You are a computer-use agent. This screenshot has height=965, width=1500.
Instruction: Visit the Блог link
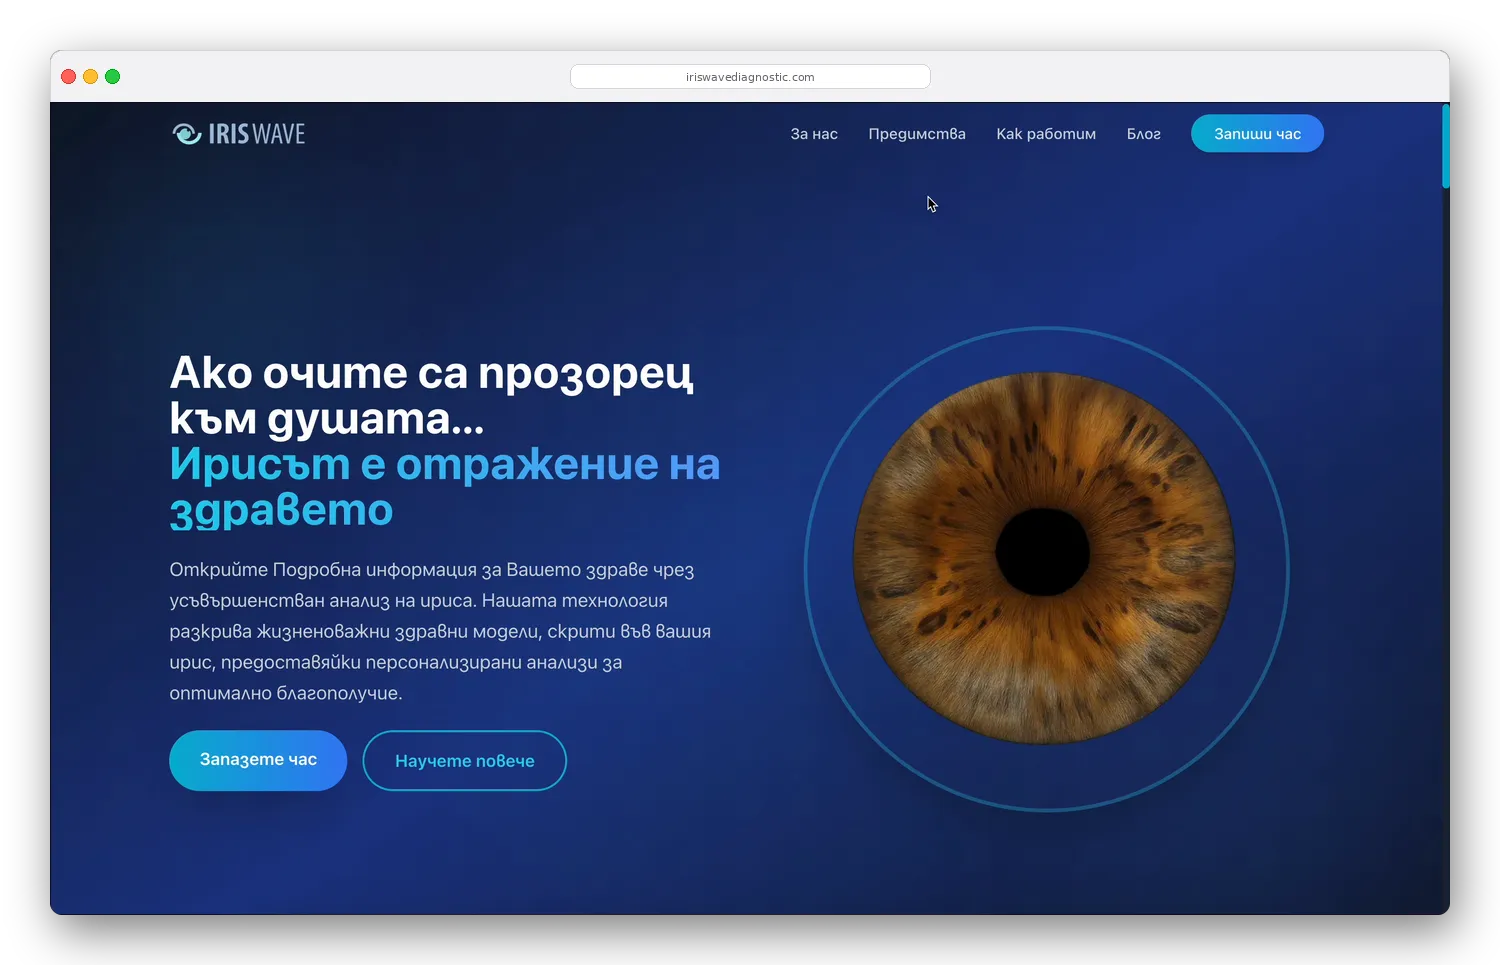coord(1143,134)
